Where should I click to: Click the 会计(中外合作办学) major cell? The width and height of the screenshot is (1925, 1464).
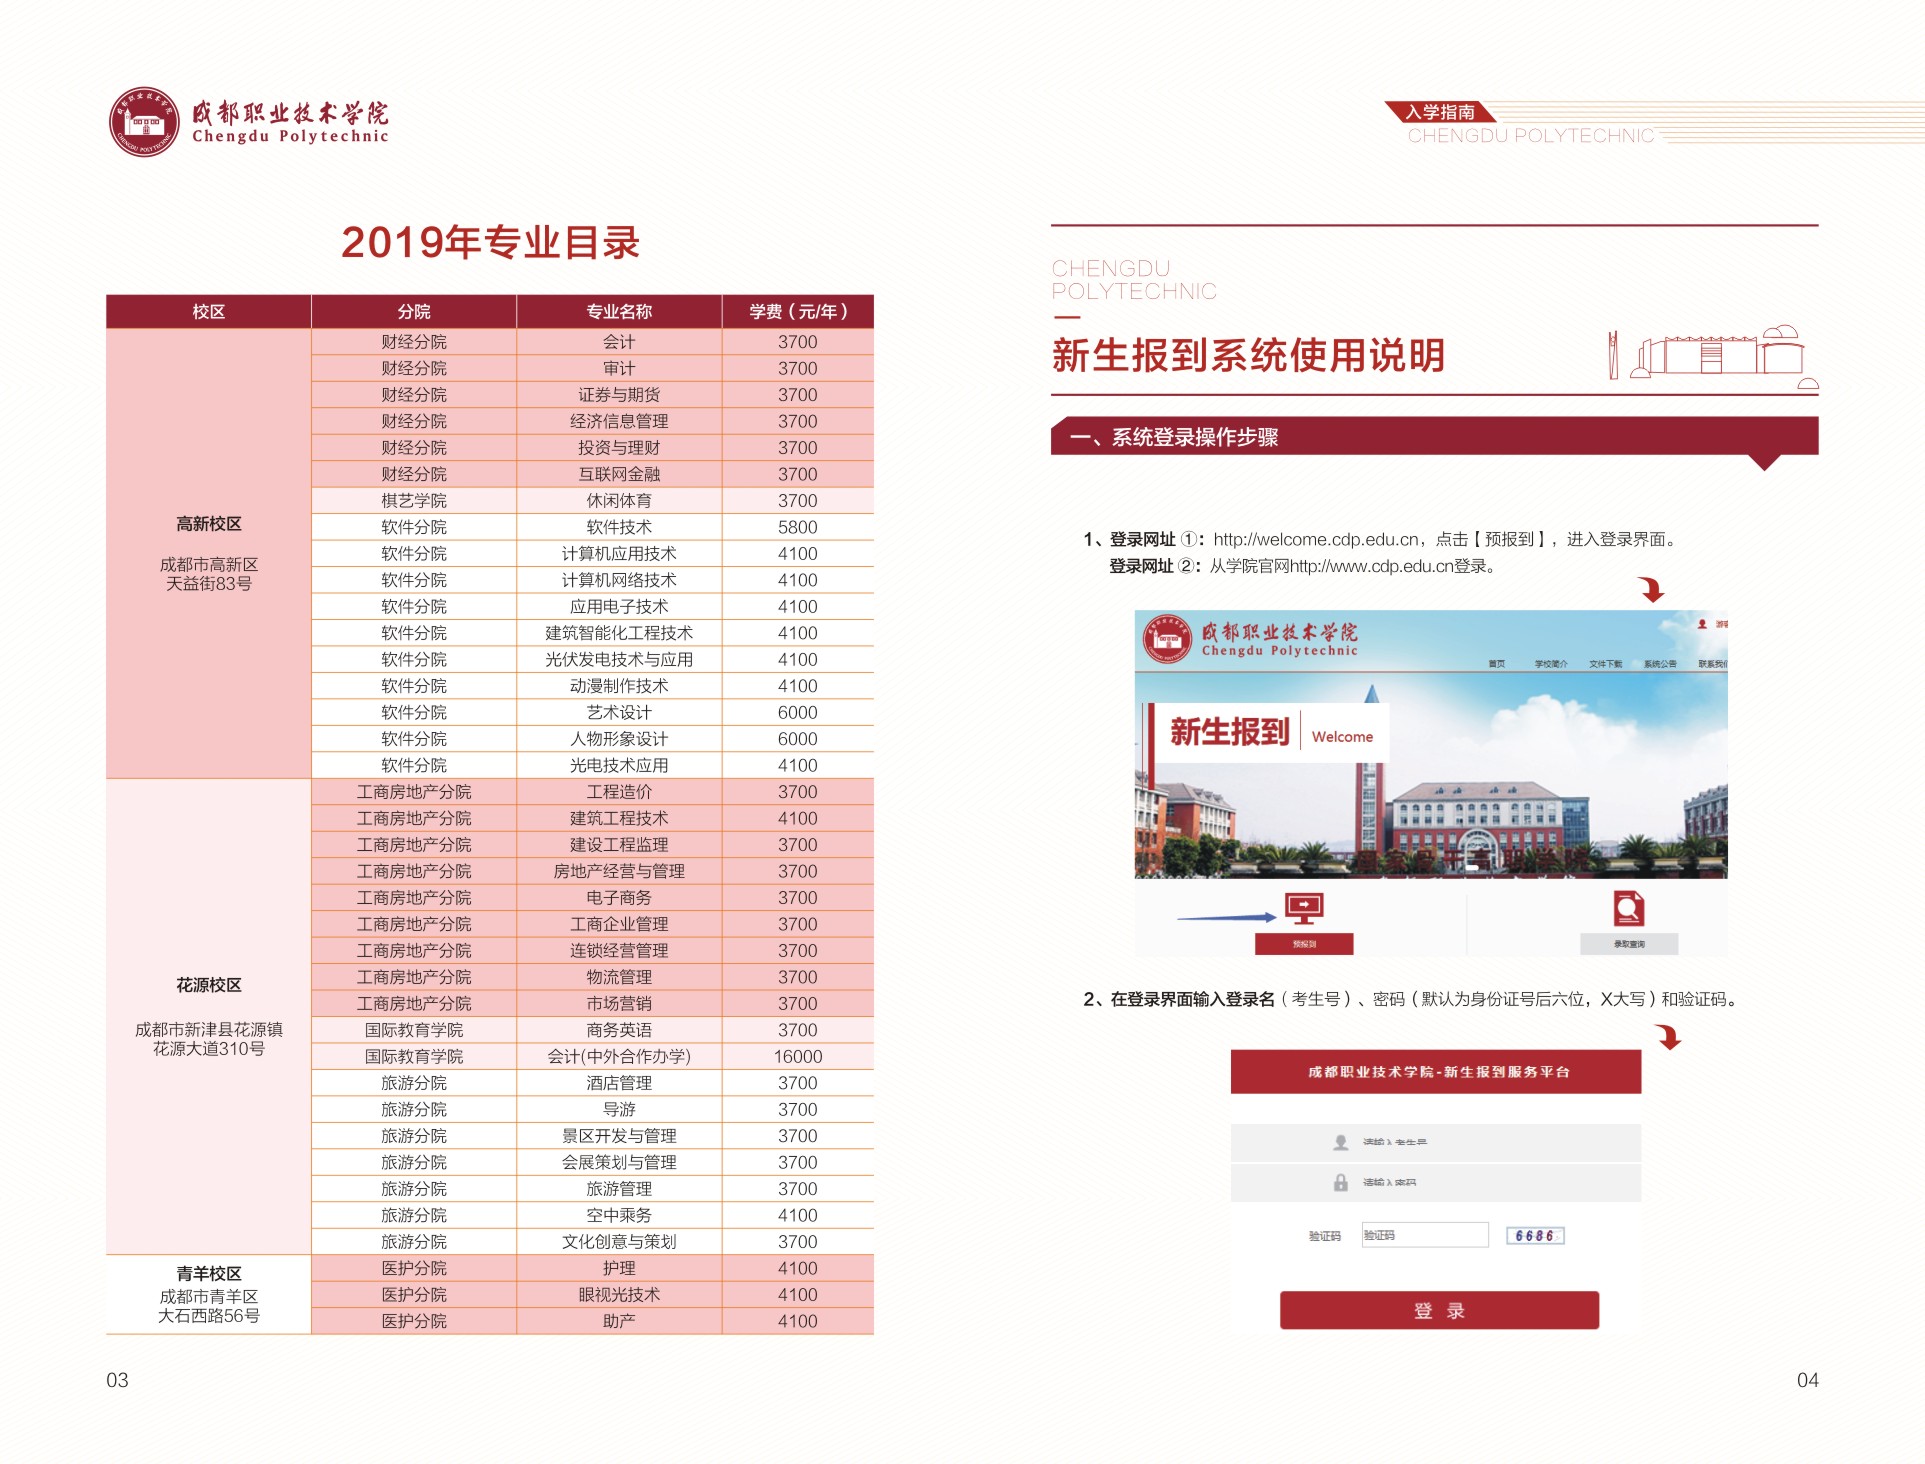(x=619, y=1056)
